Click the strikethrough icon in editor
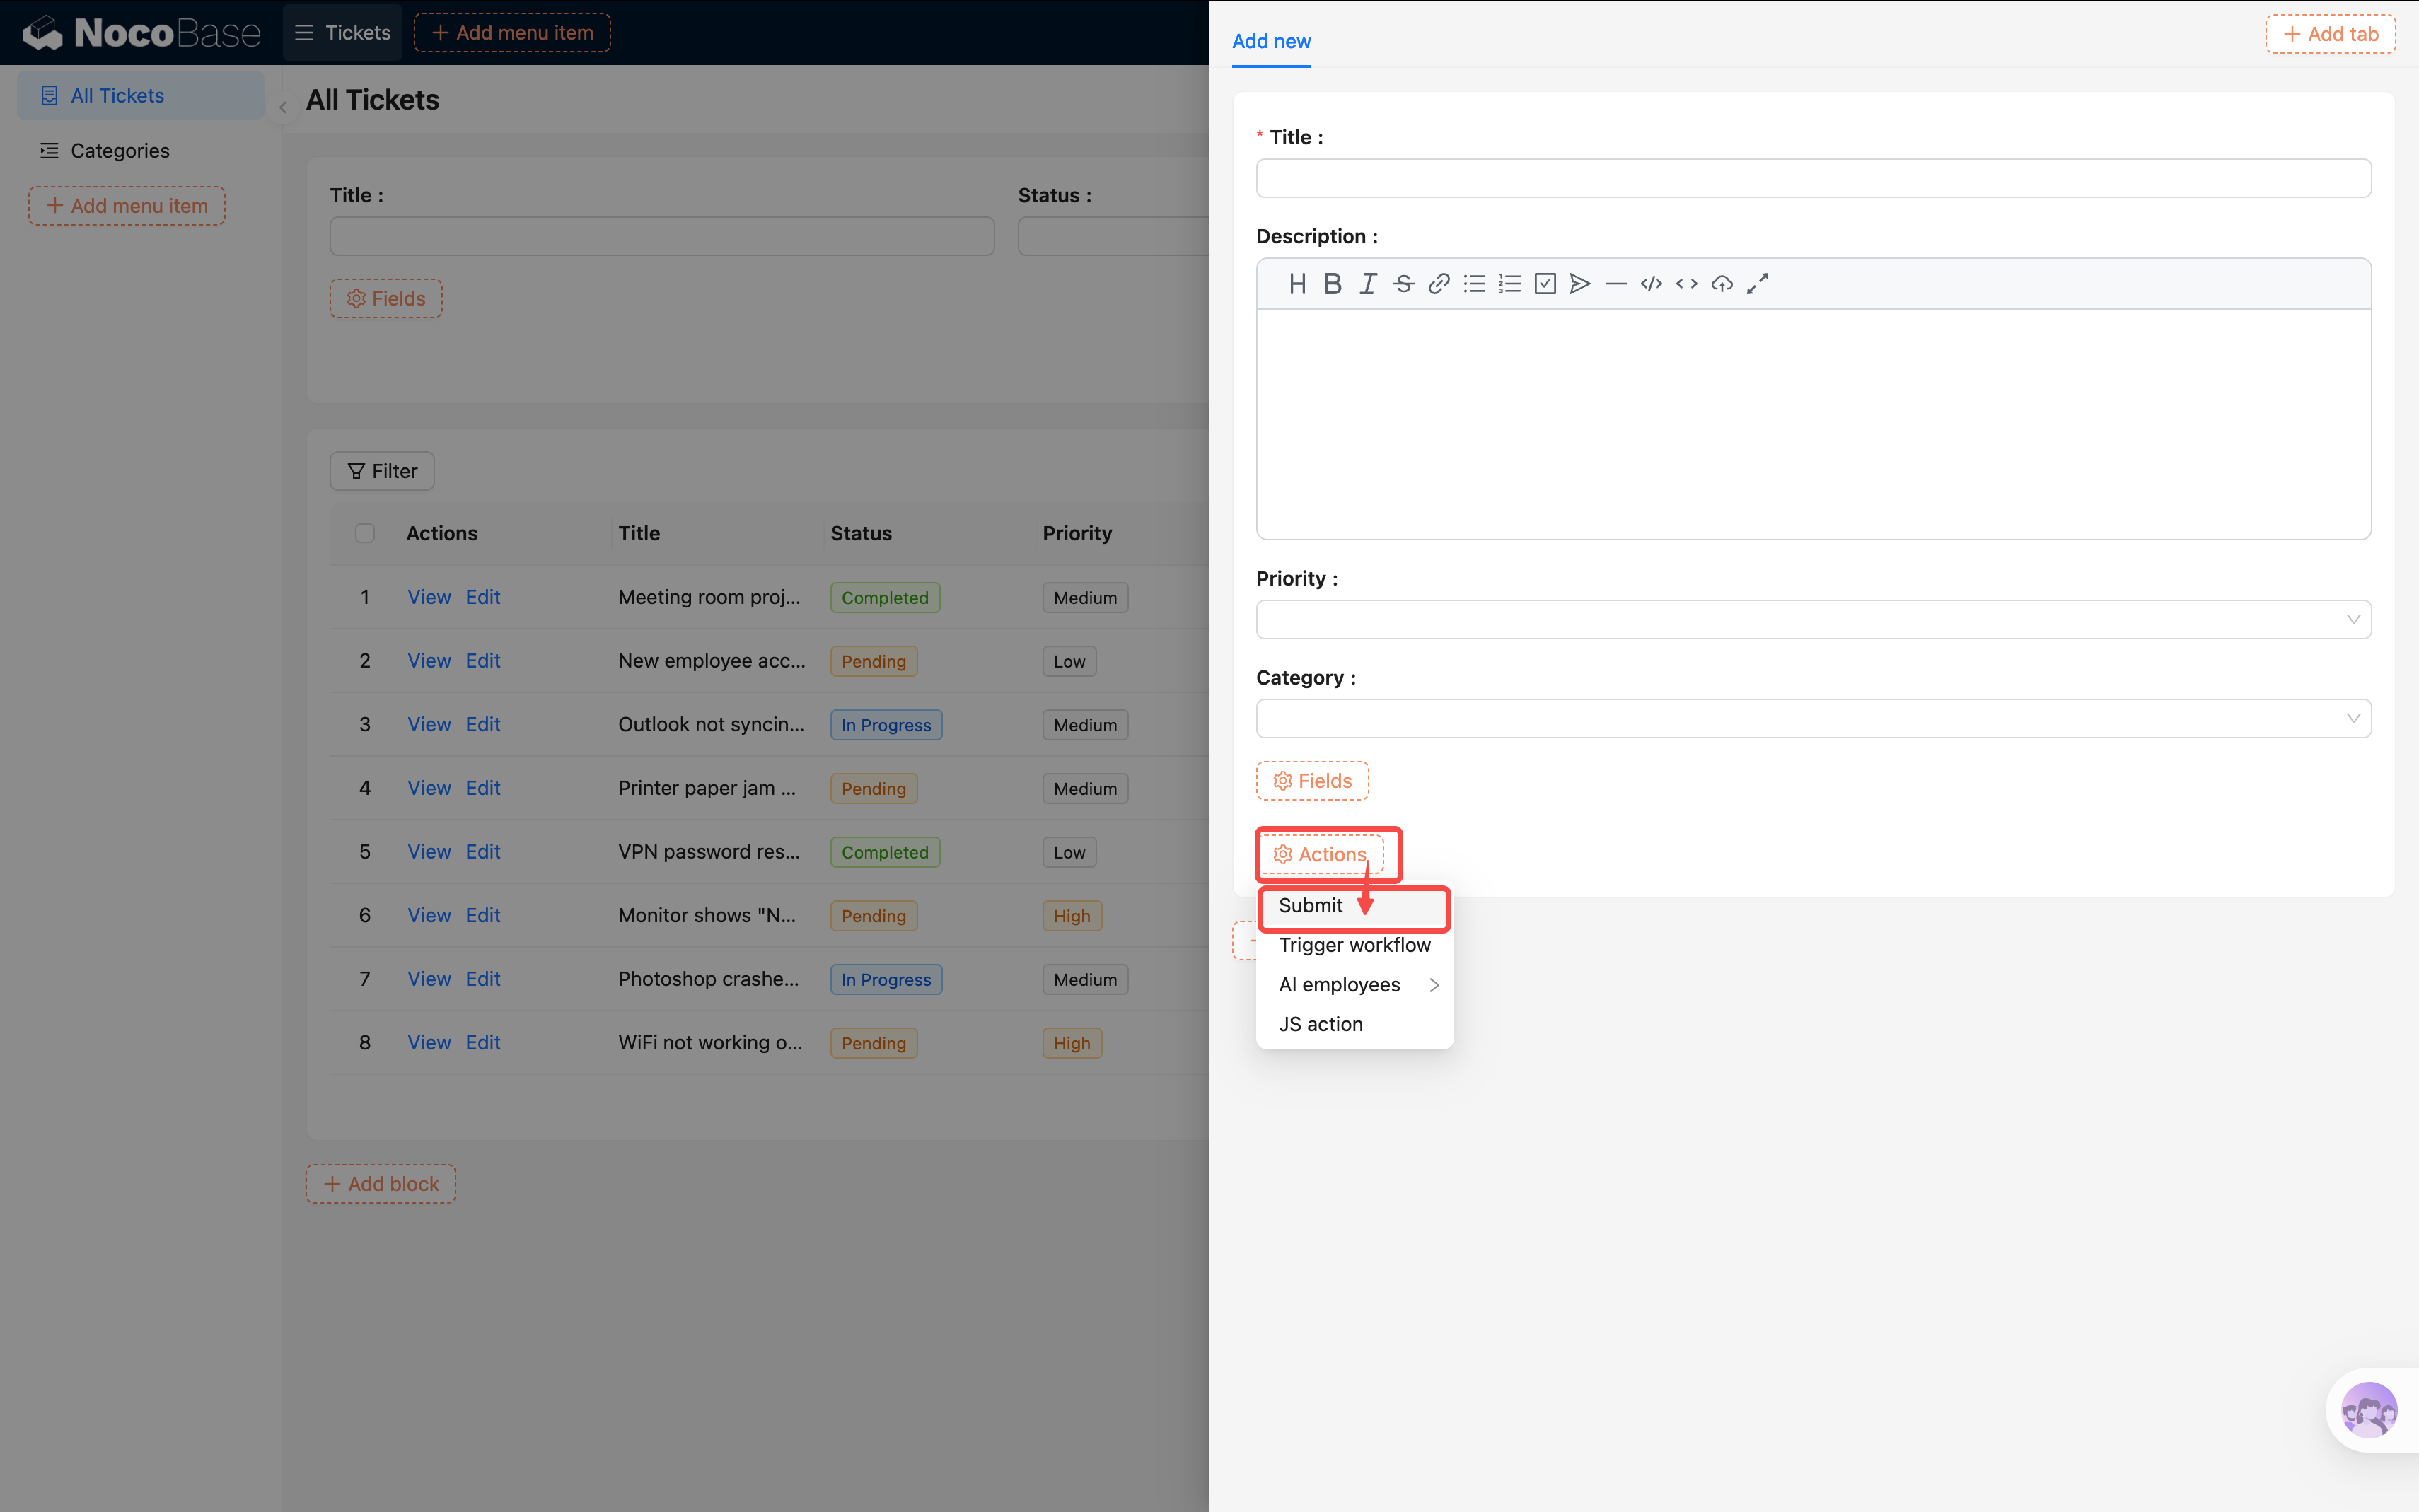The image size is (2419, 1512). coord(1403,284)
